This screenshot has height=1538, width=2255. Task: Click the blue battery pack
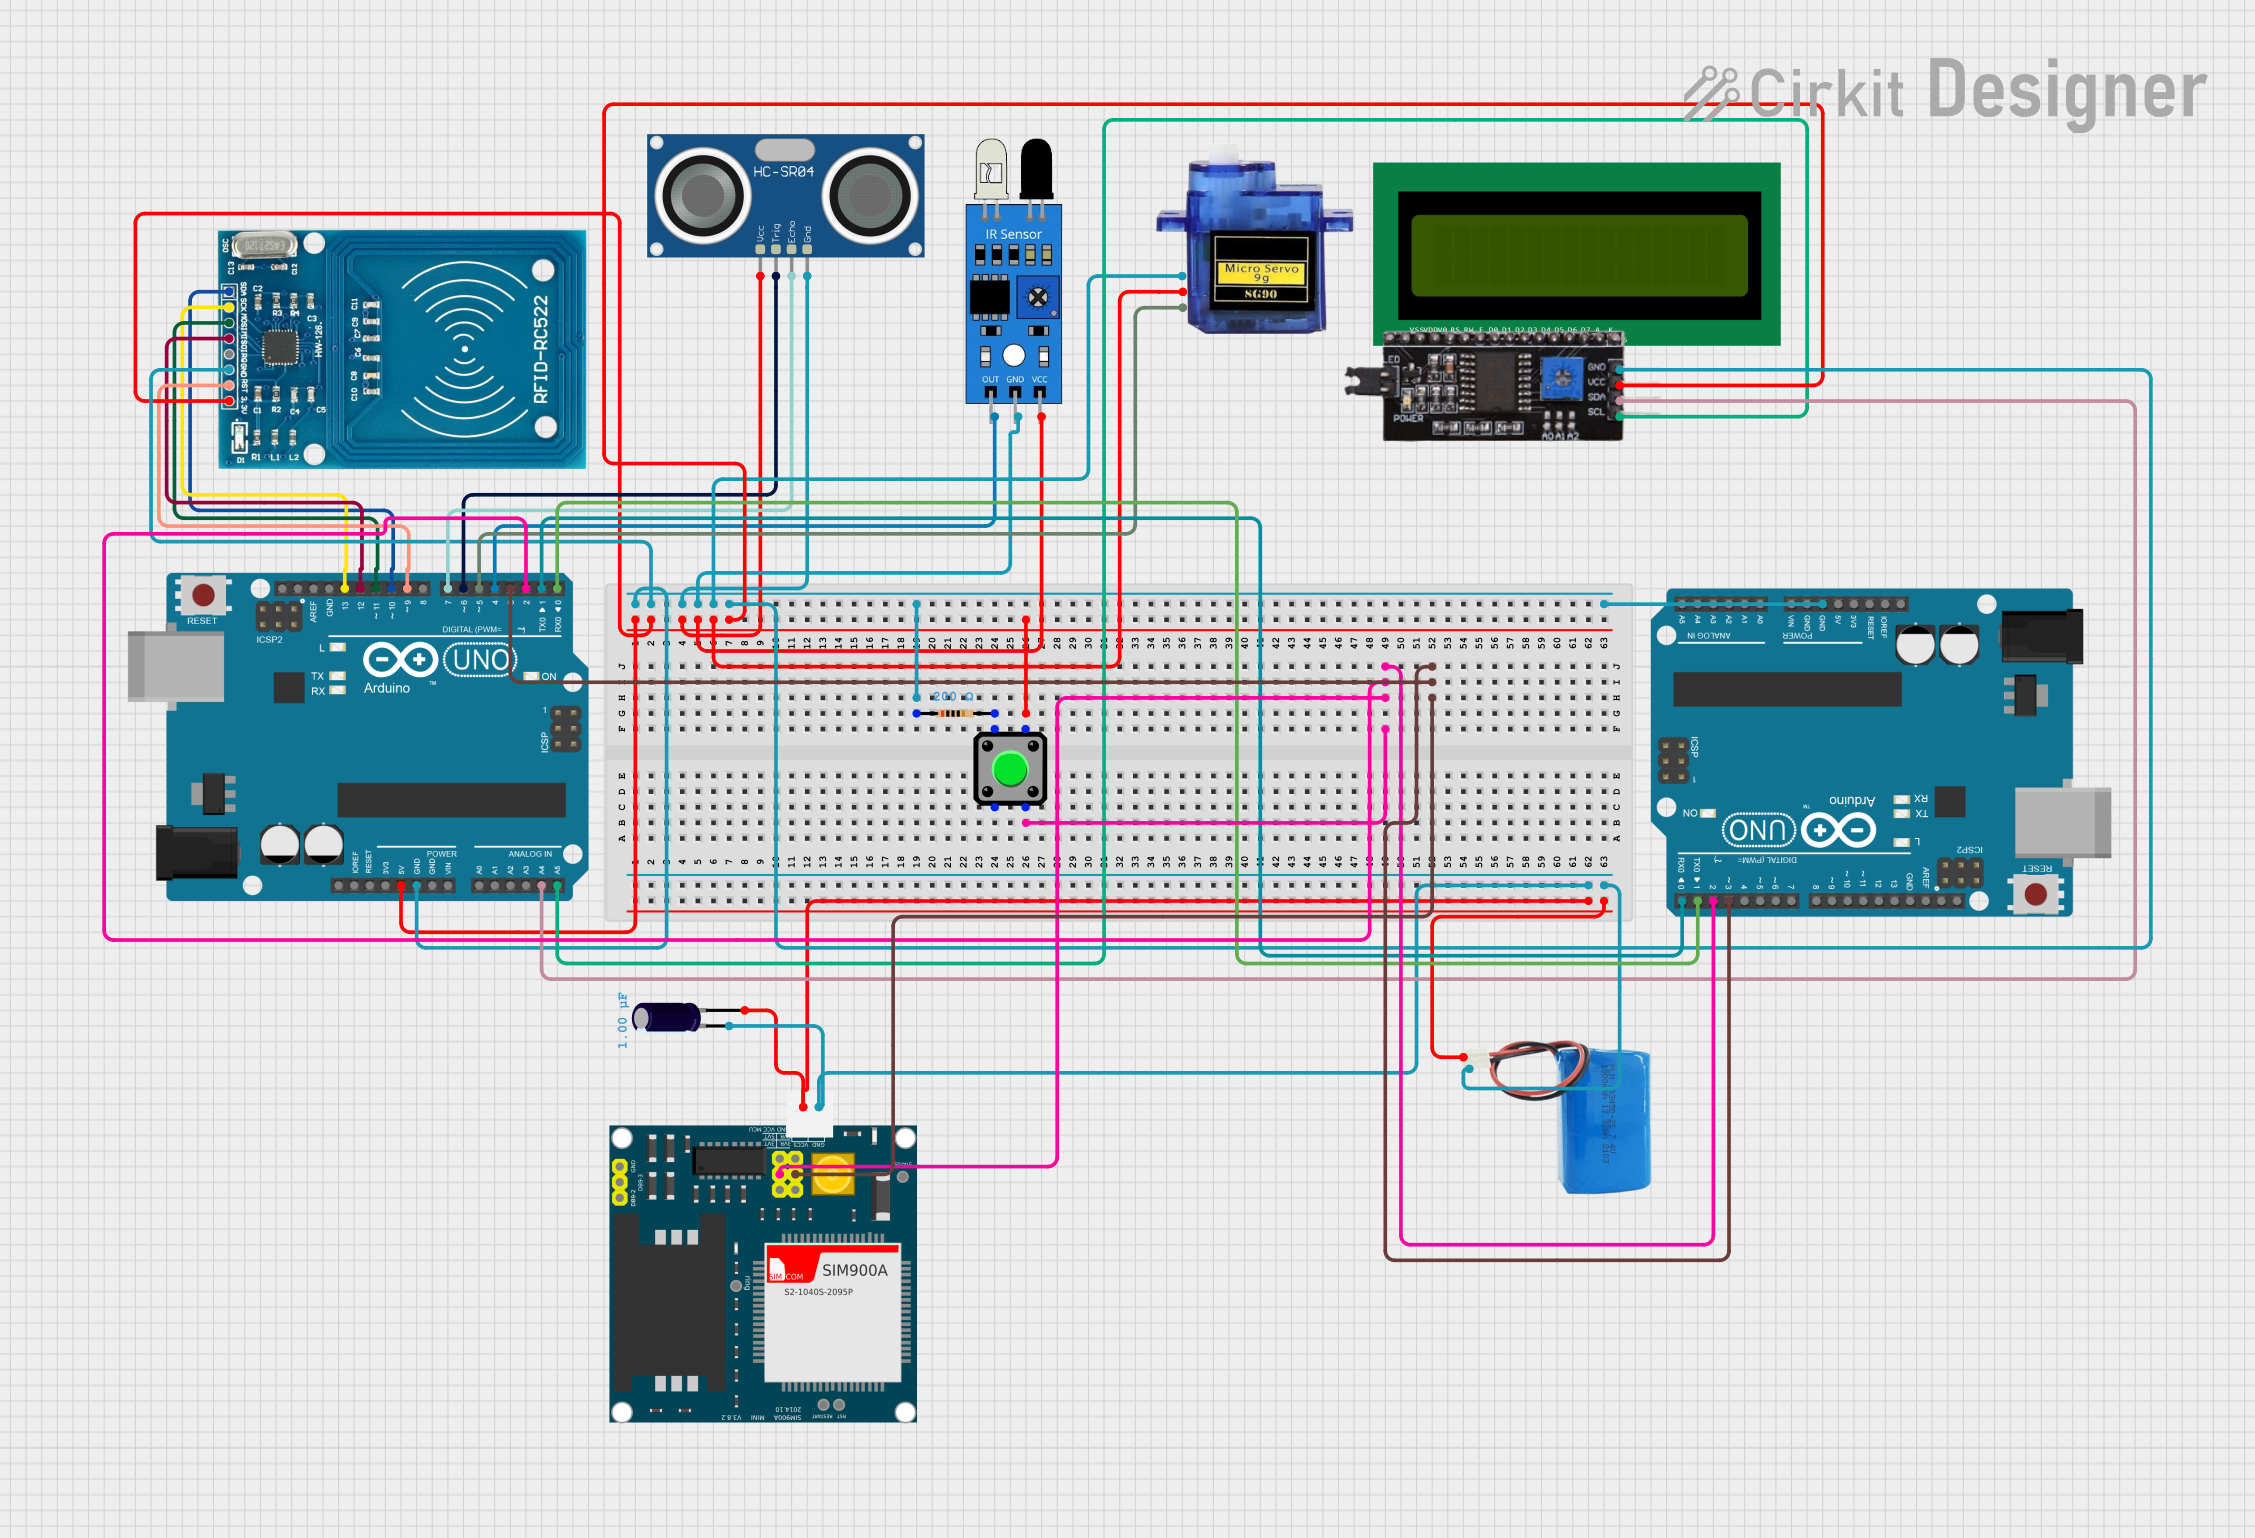click(1604, 1120)
